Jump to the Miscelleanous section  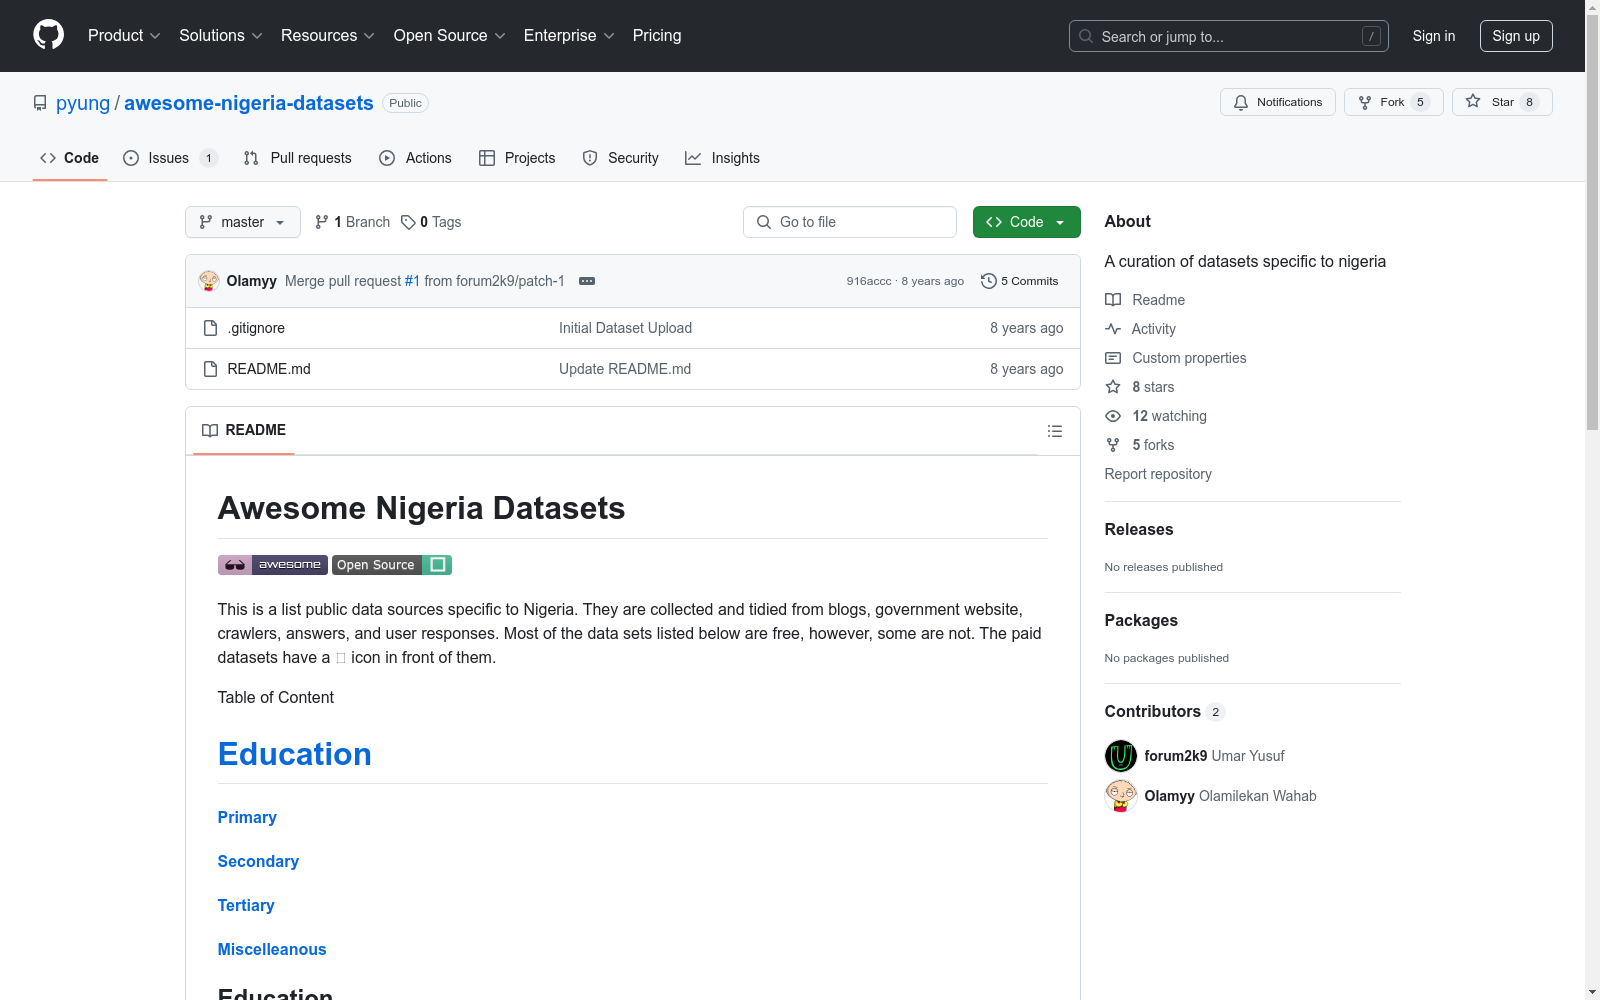[272, 949]
